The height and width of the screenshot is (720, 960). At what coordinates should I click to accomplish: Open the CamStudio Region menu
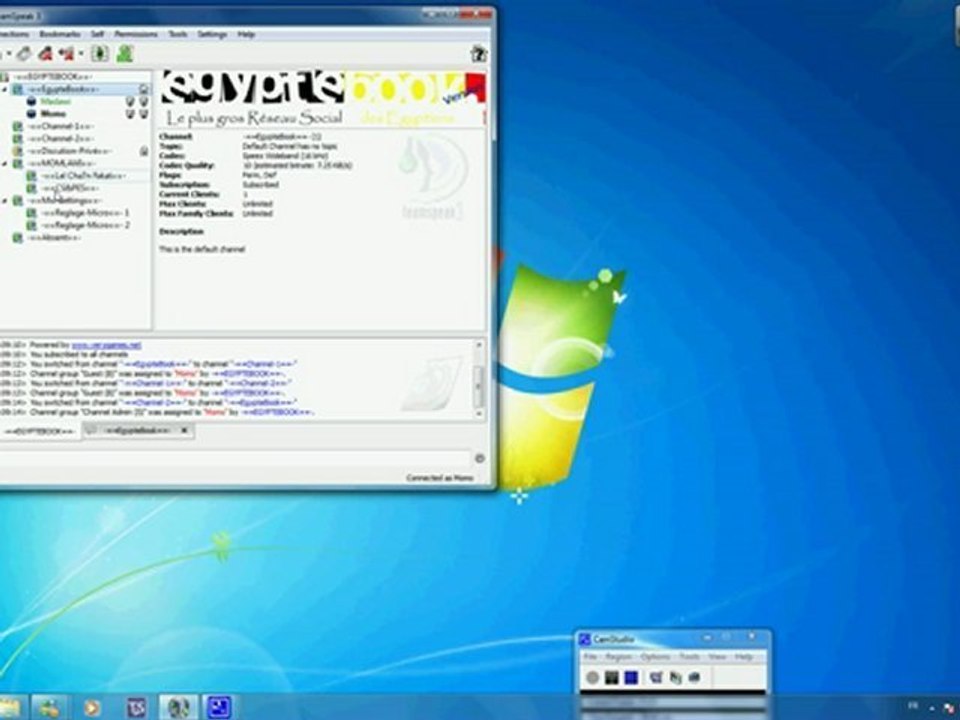click(x=618, y=657)
